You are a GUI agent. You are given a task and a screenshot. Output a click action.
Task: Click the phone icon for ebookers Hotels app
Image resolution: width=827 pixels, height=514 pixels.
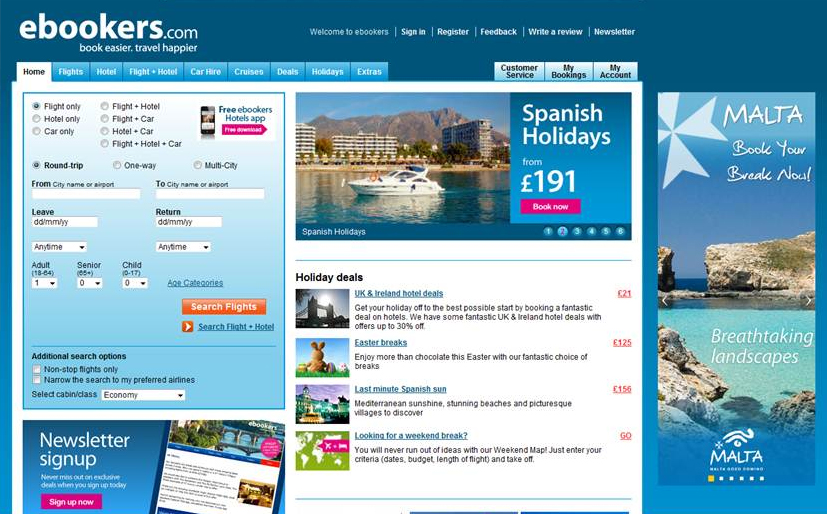tap(207, 121)
